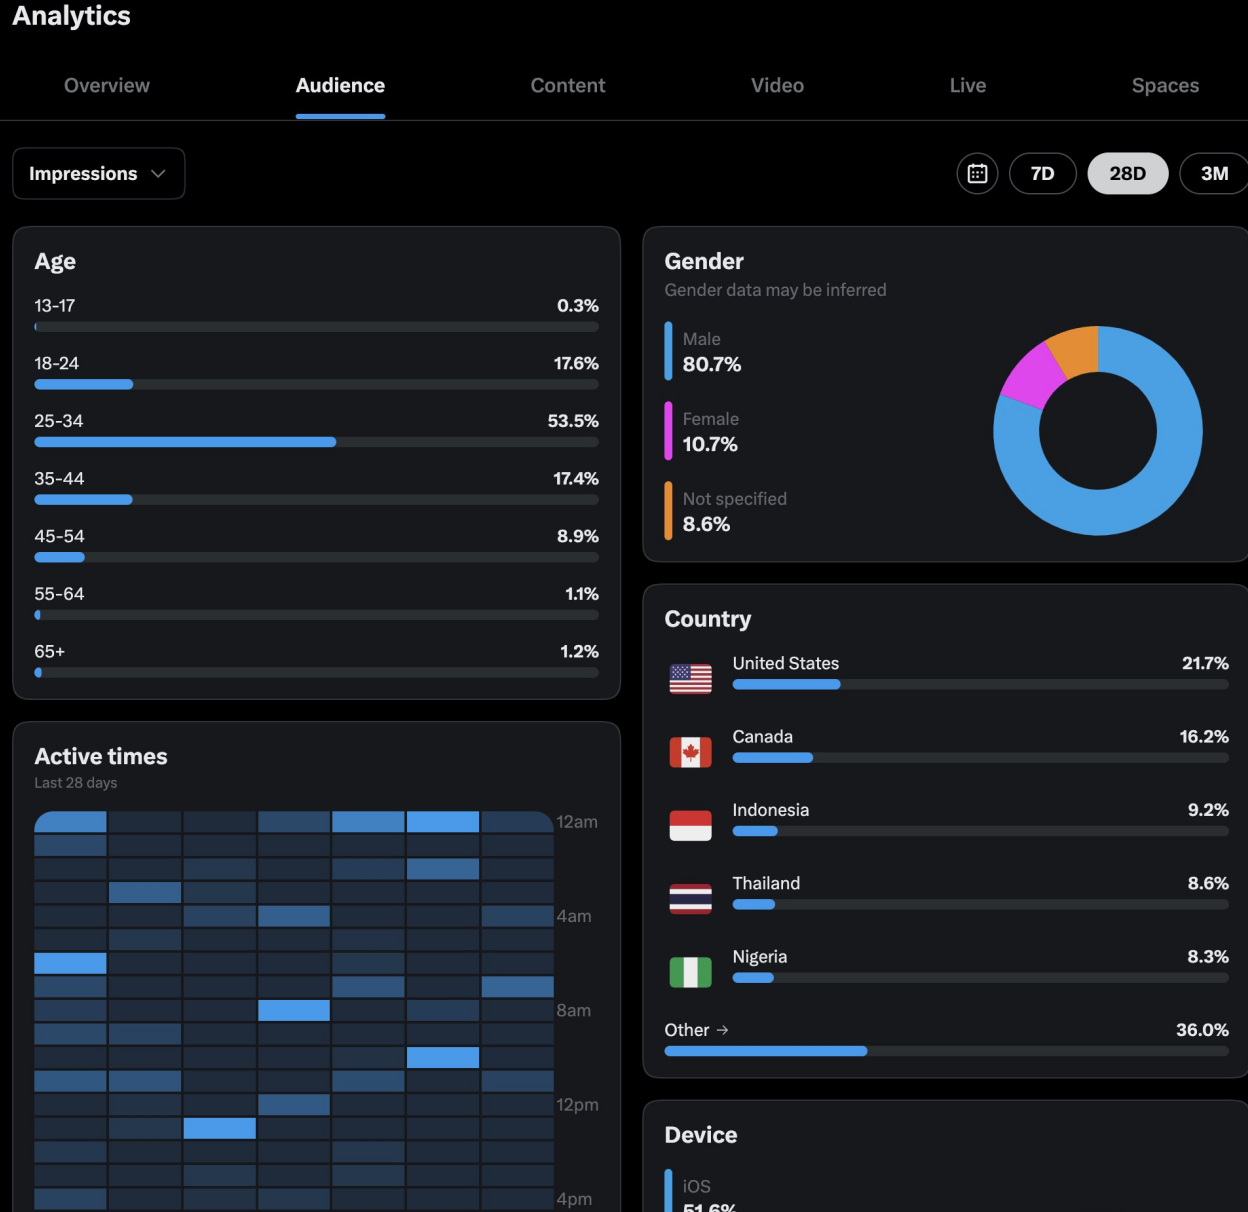This screenshot has width=1248, height=1212.
Task: Click the Device panel heading
Action: pyautogui.click(x=701, y=1135)
